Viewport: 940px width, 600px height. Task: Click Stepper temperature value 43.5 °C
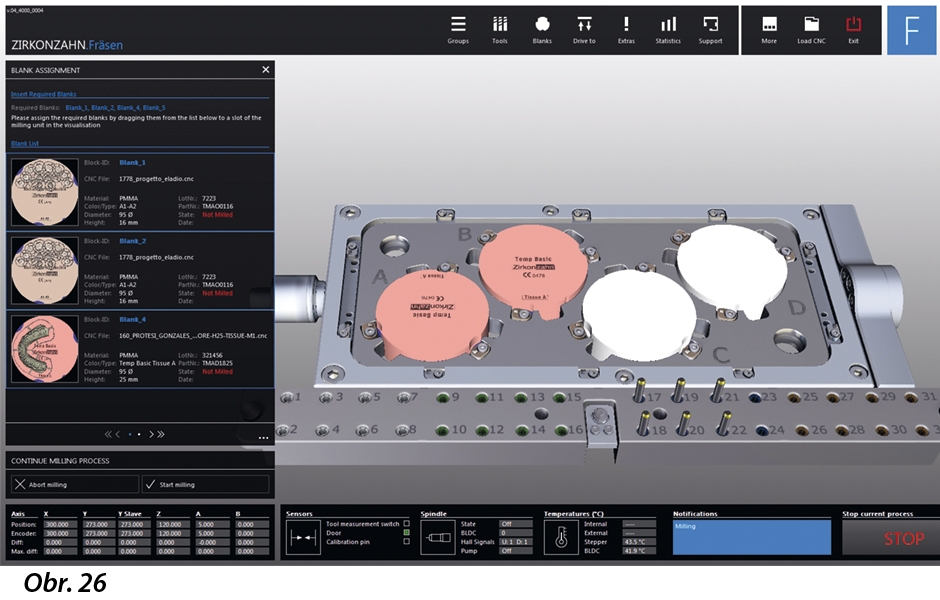(638, 542)
